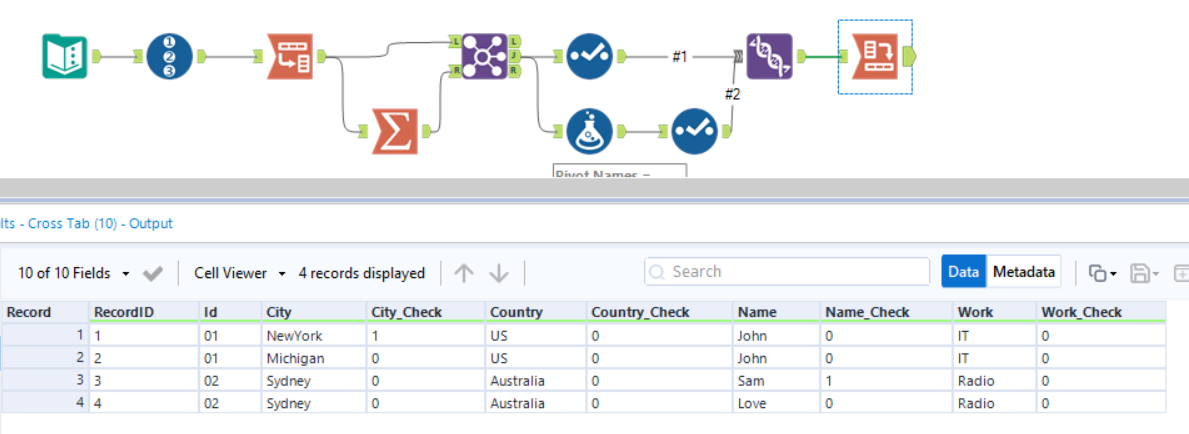Viewport: 1189px width, 434px height.
Task: Click the upper Select tool node
Action: pos(589,57)
